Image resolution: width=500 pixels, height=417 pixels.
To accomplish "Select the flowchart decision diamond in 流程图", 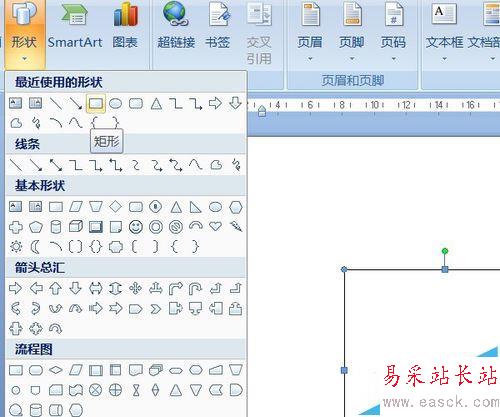I will tap(56, 370).
